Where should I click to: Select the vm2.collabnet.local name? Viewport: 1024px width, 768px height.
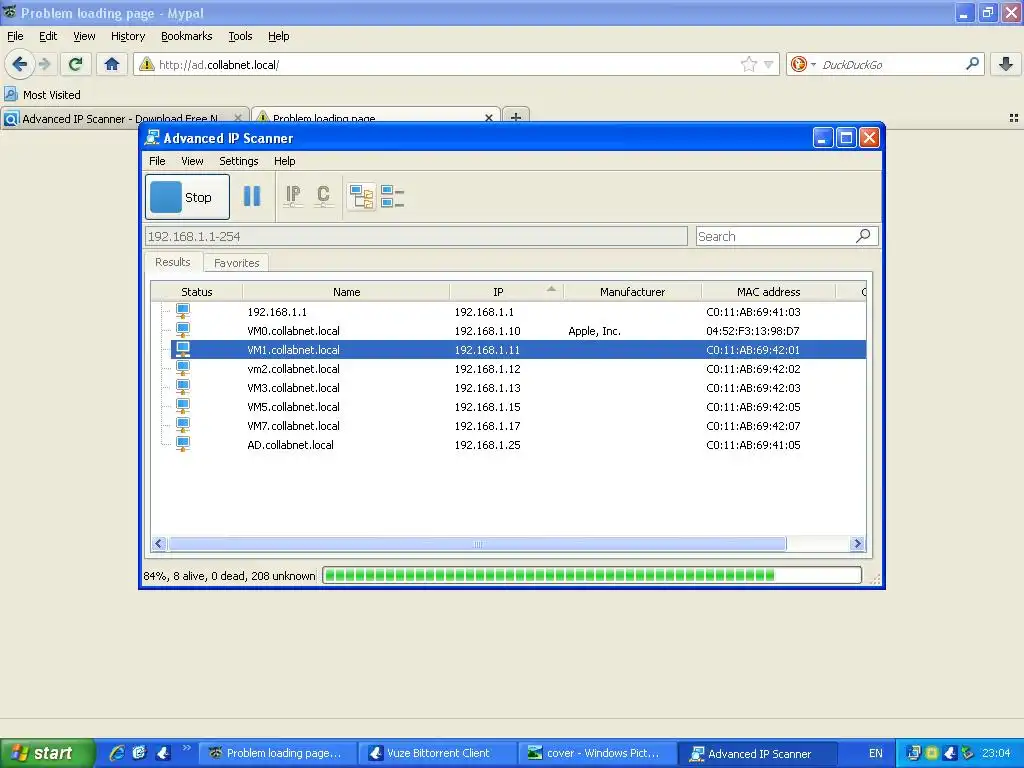(293, 369)
